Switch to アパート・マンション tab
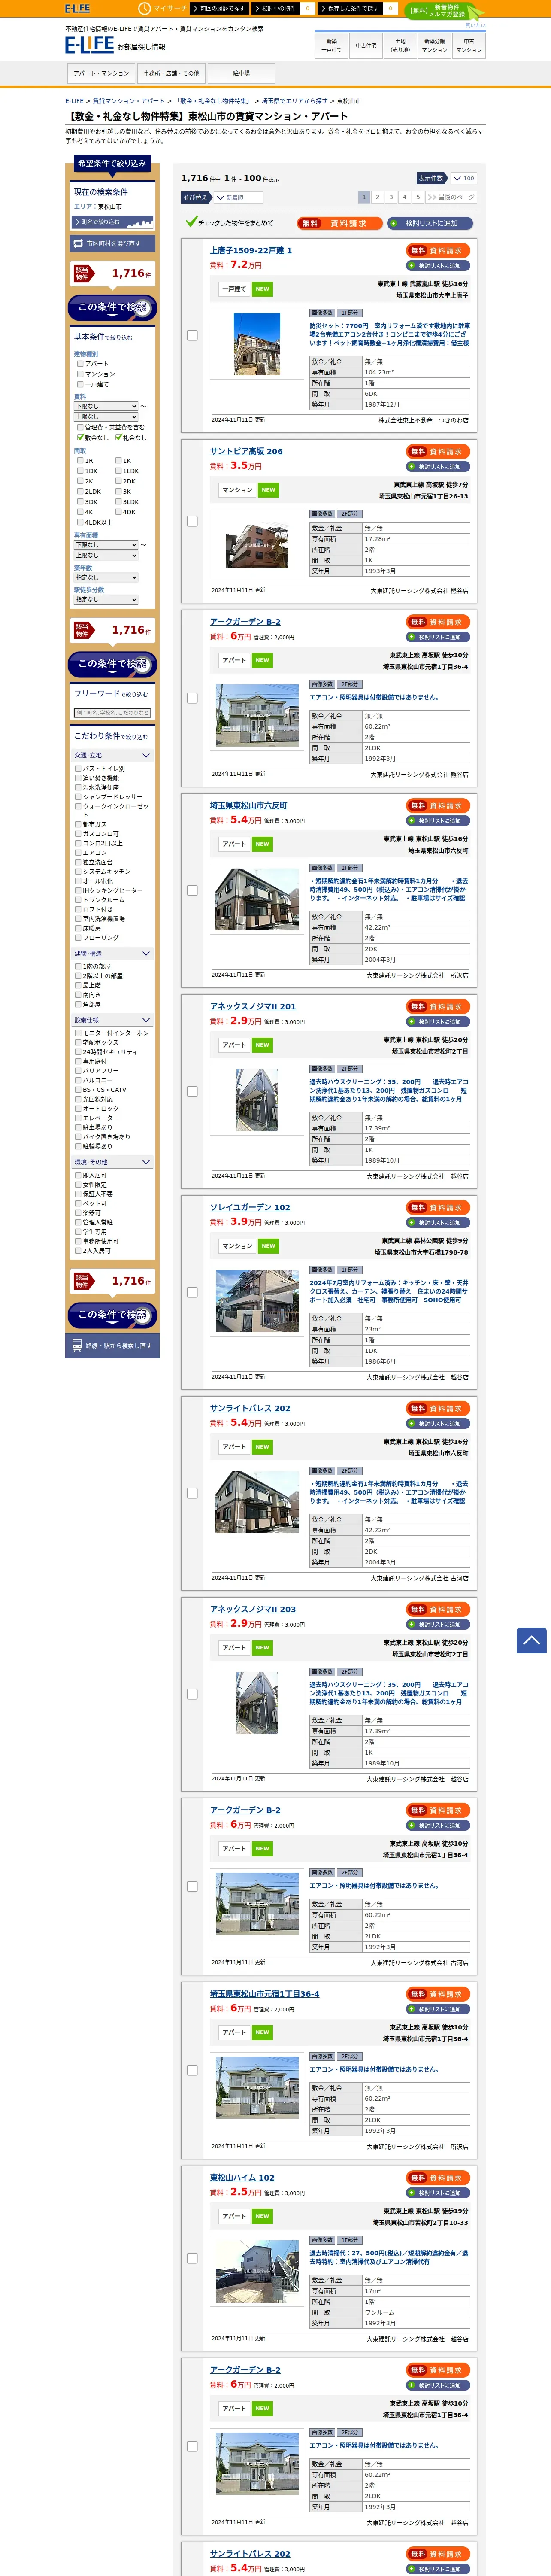The height and width of the screenshot is (2576, 551). click(x=101, y=73)
